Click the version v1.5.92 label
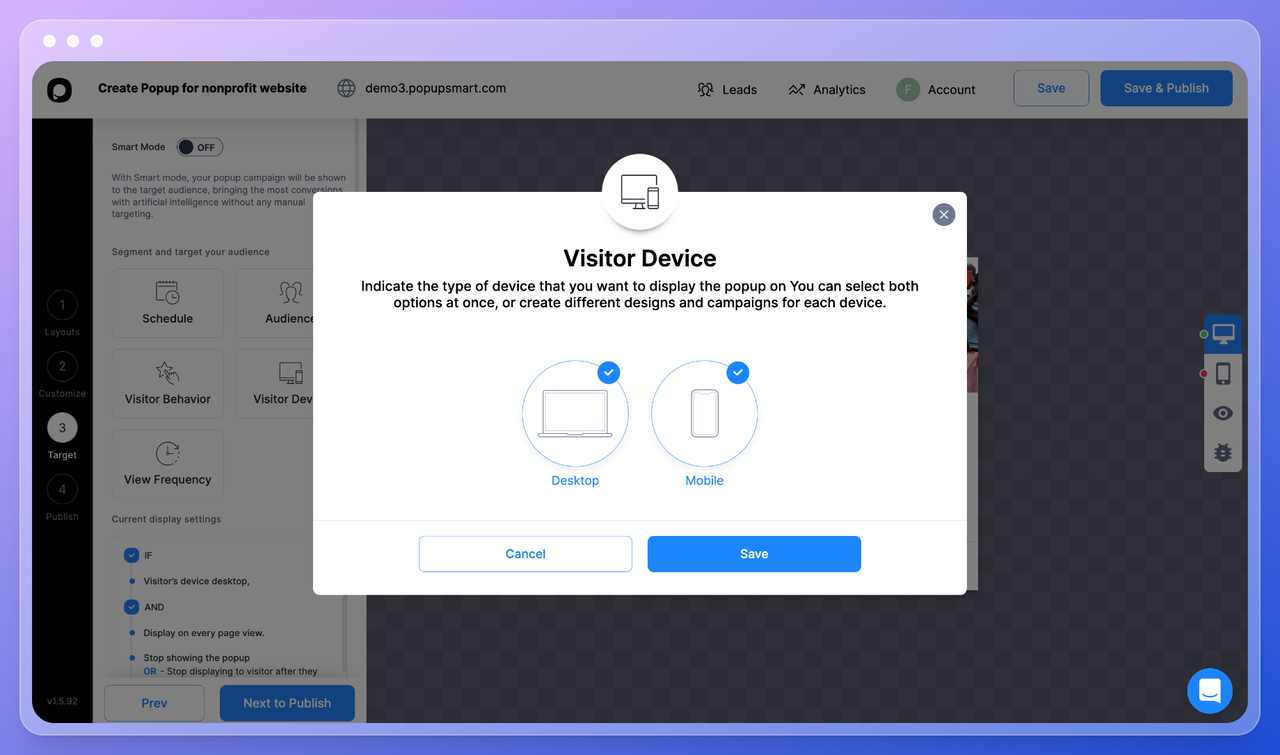This screenshot has width=1280, height=755. 62,701
